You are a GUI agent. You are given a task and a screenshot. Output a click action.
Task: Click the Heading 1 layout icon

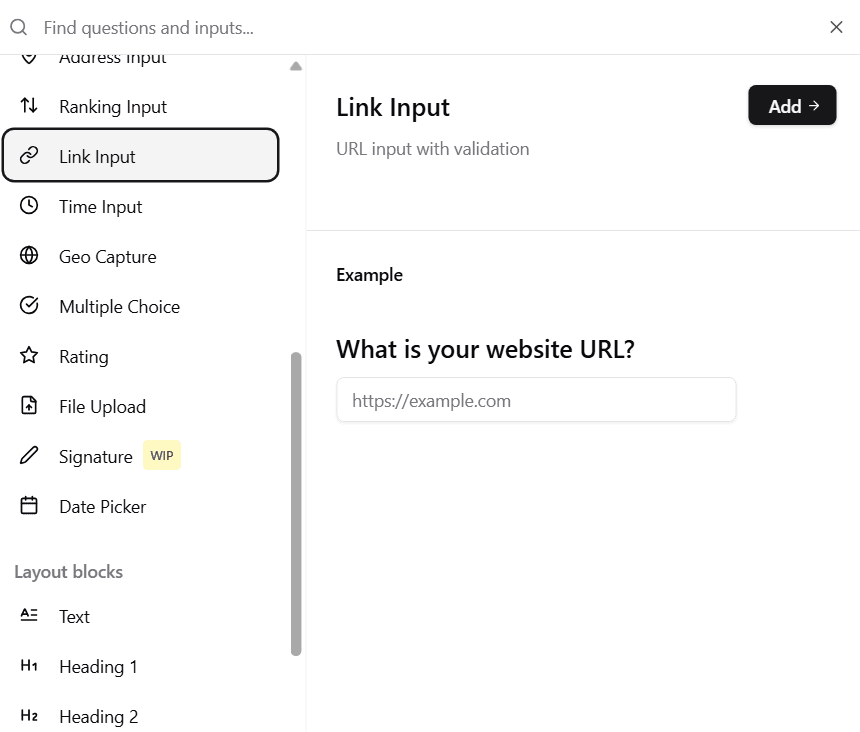coord(27,666)
